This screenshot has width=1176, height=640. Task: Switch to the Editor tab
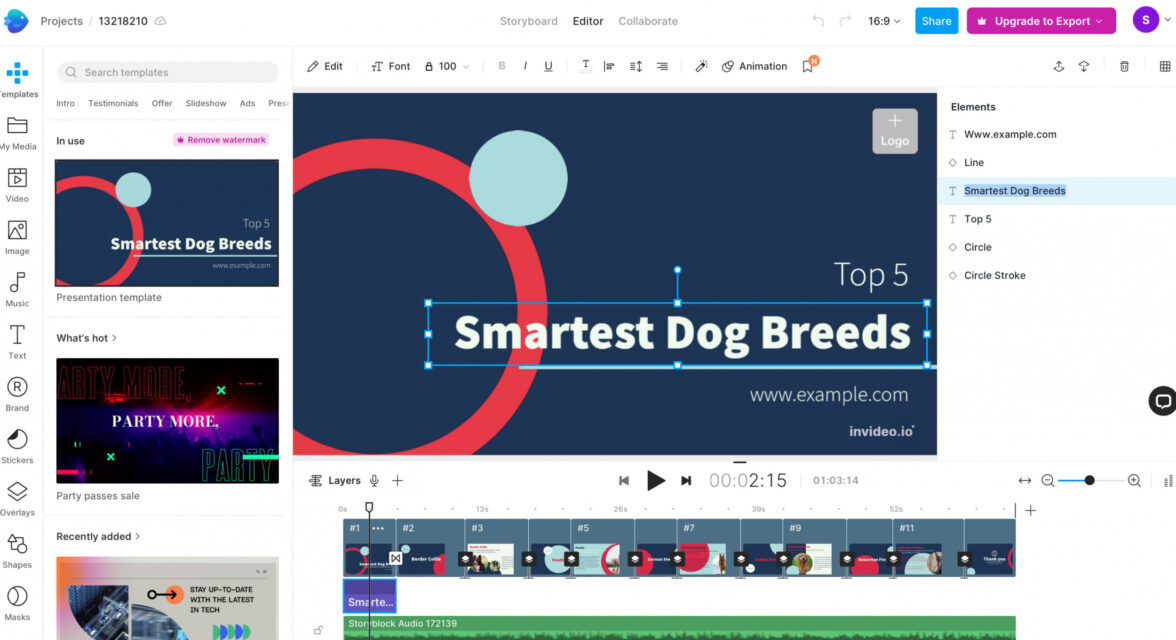(x=588, y=21)
